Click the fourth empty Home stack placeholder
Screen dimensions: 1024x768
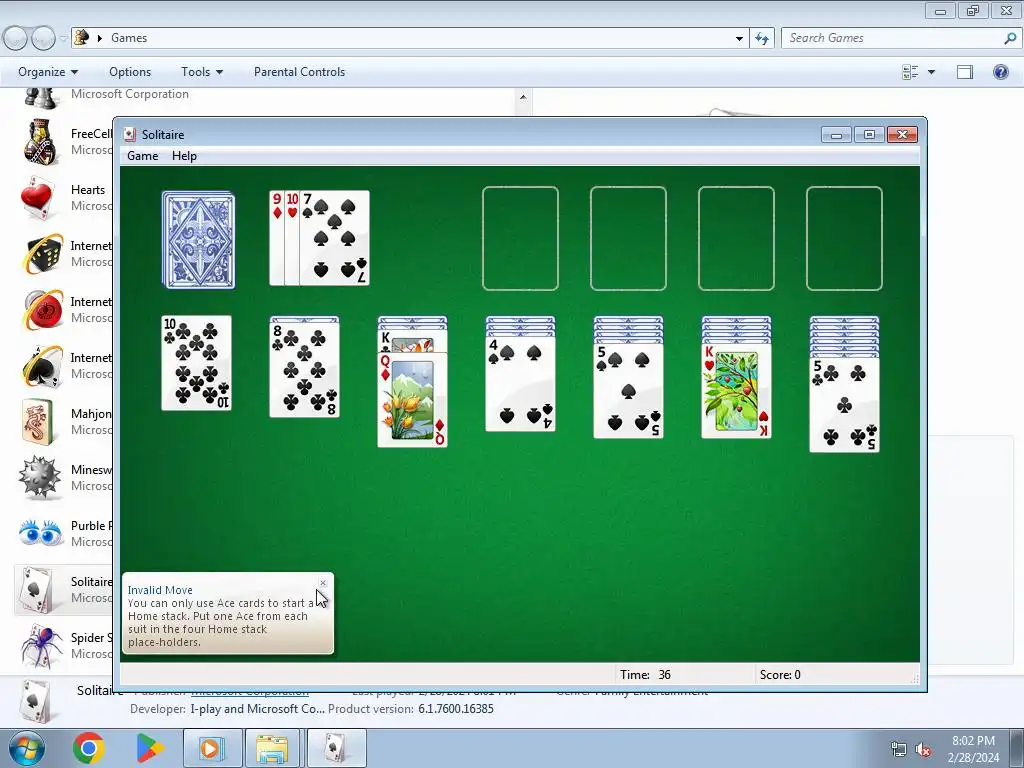(x=844, y=238)
